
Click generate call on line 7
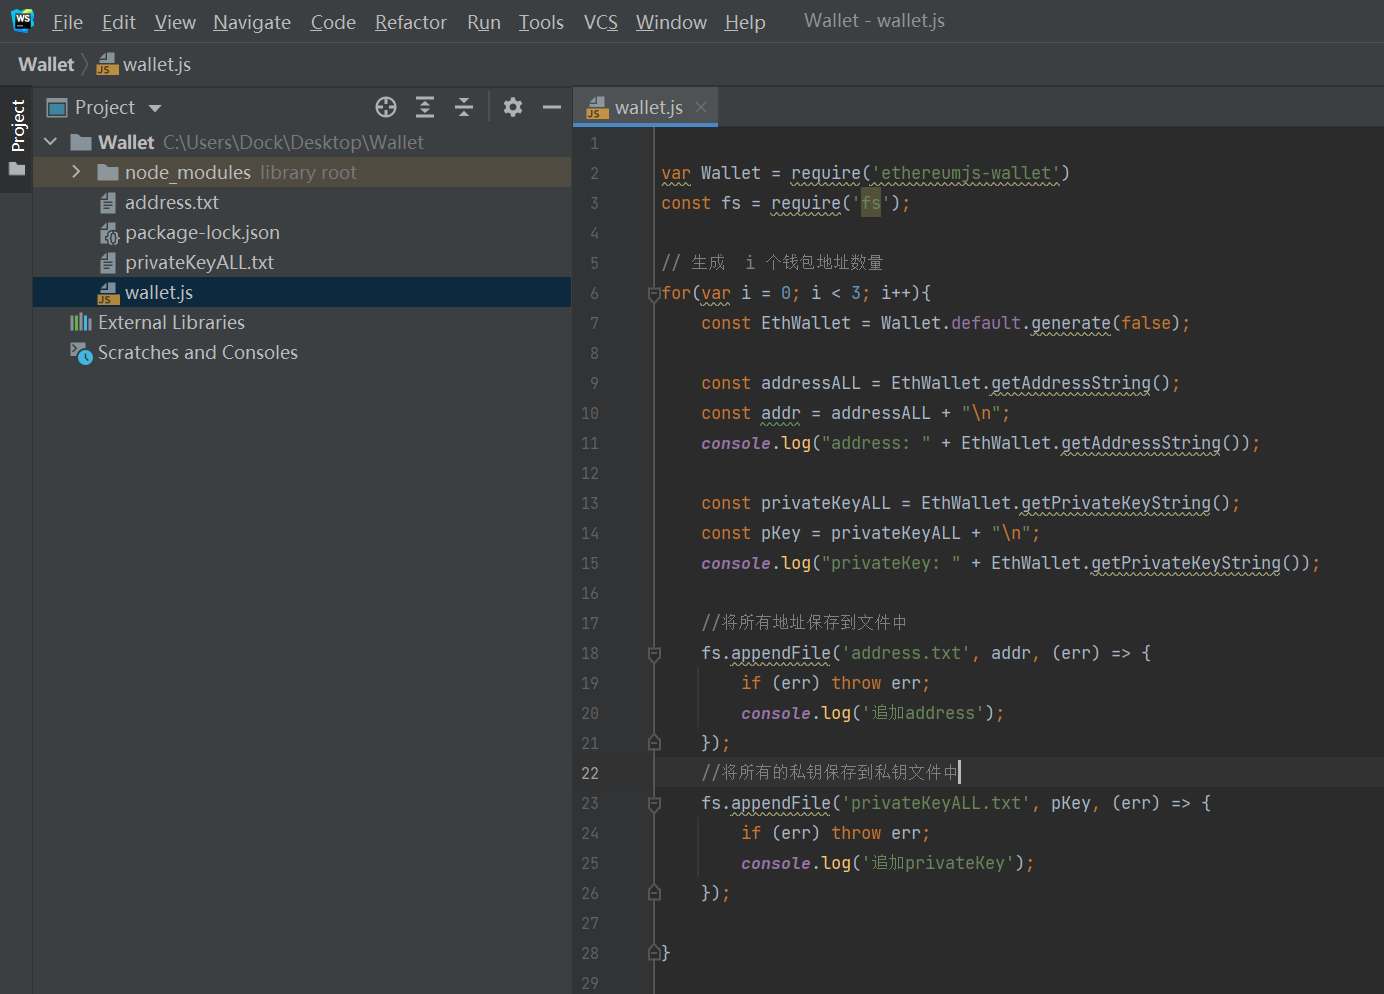[x=1070, y=323]
